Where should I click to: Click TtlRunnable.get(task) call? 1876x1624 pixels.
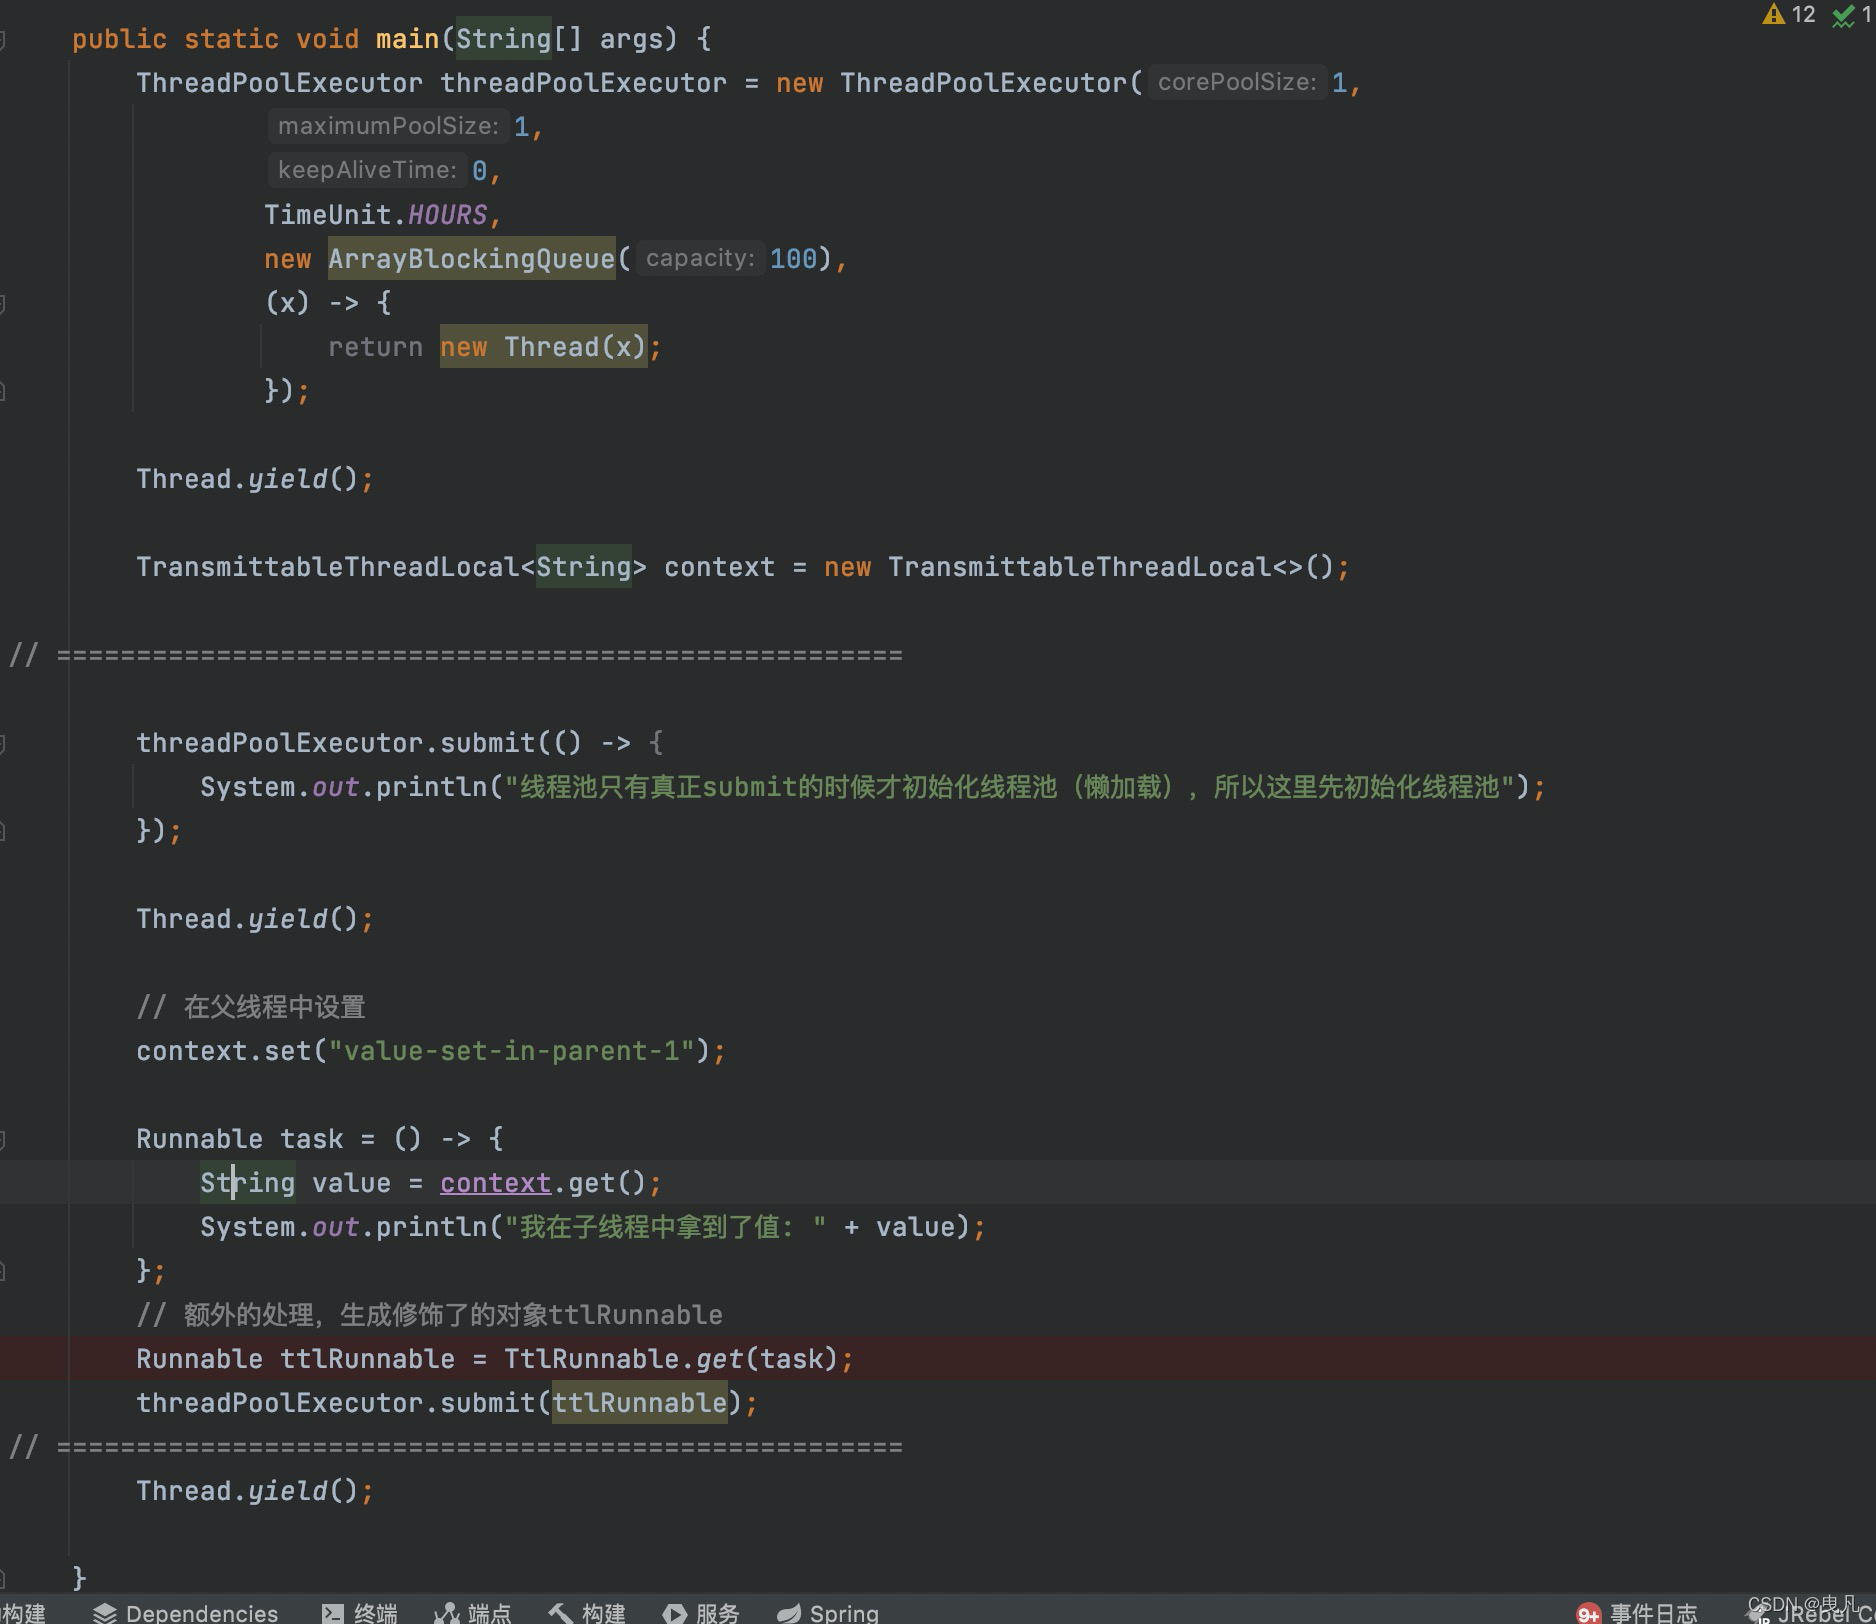[x=671, y=1359]
